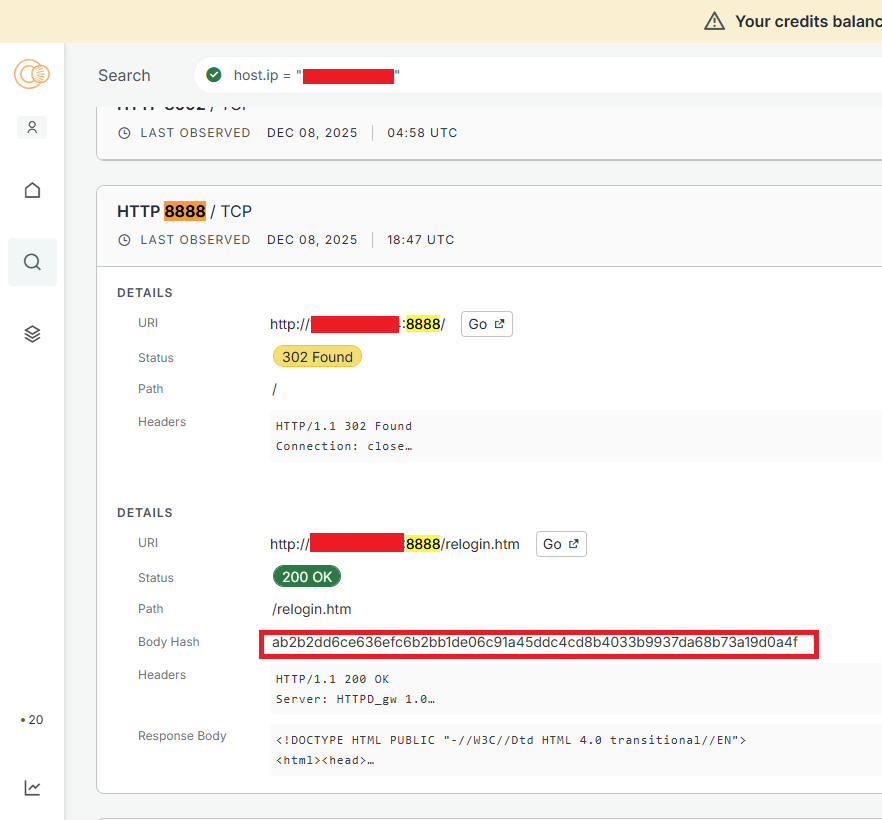Open the line chart icon at sidebar bottom
882x820 pixels.
click(32, 788)
